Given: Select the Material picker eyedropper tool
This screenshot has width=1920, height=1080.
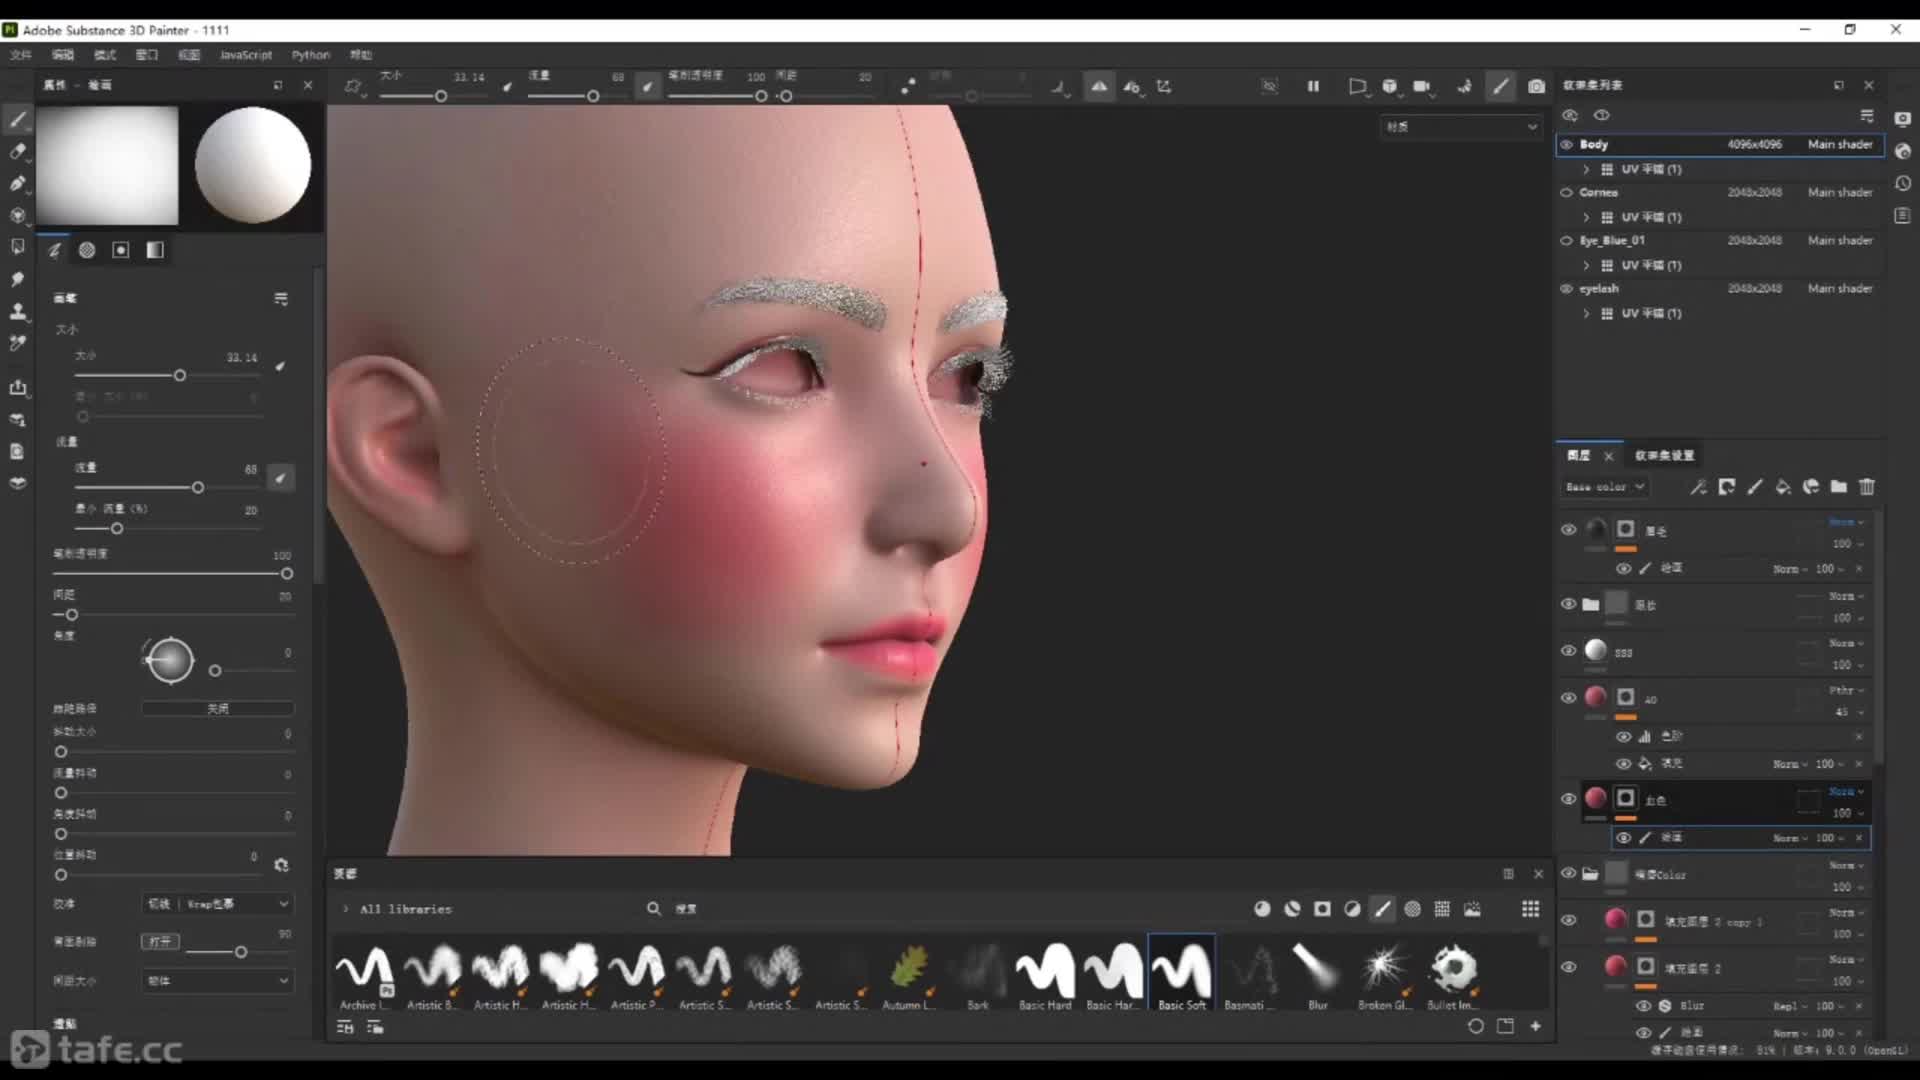Looking at the screenshot, I should click(17, 343).
